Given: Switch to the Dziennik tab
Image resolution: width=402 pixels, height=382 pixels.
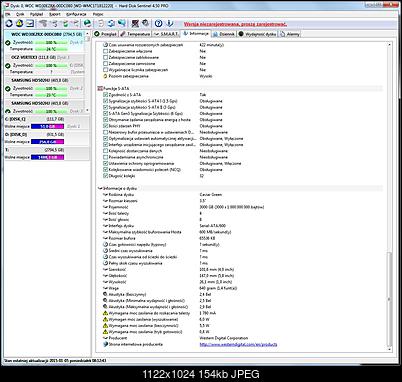Looking at the screenshot, I should tap(224, 34).
